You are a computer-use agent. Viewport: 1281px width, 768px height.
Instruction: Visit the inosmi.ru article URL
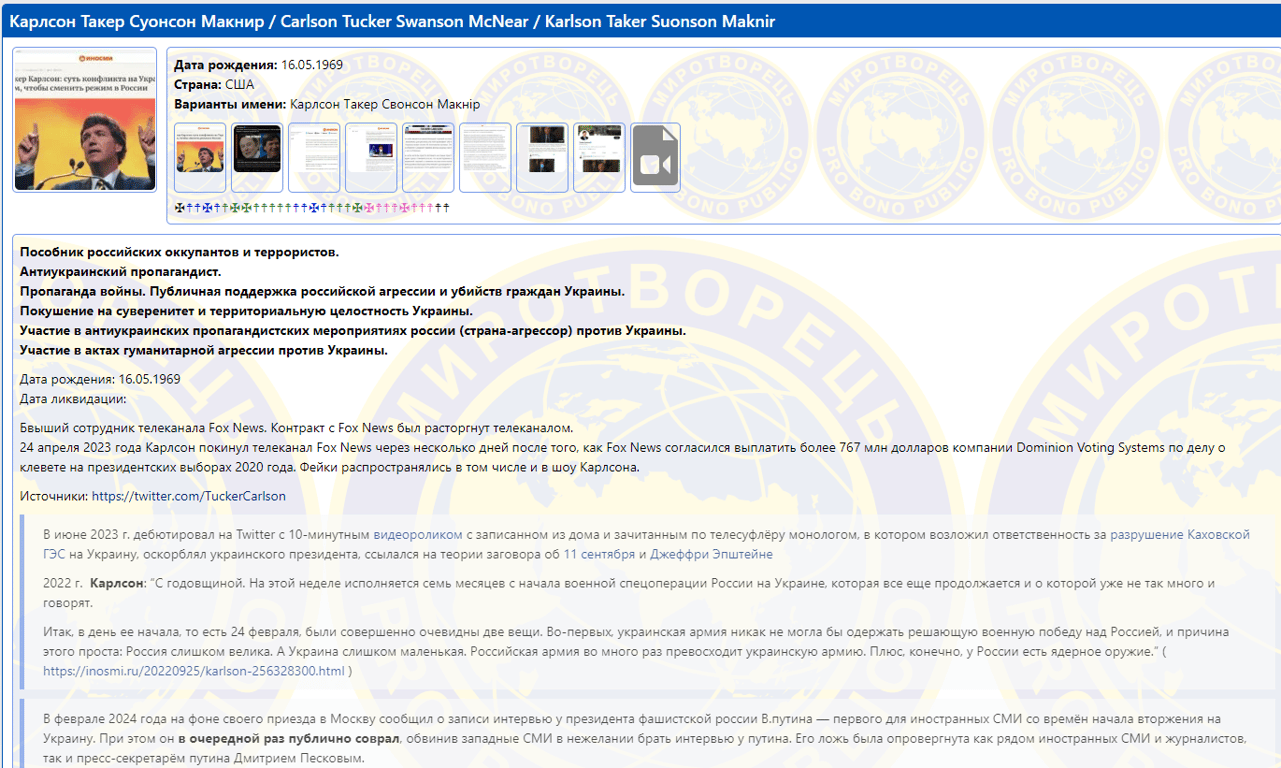tap(194, 671)
